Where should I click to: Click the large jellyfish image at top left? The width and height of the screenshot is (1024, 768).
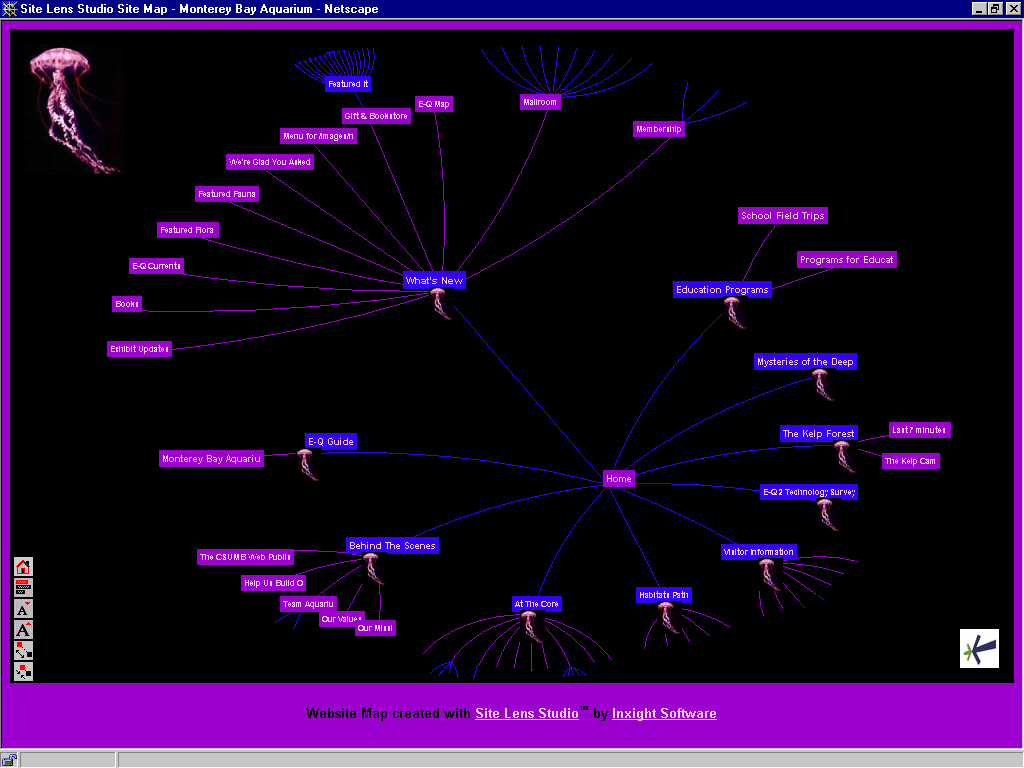tap(75, 110)
